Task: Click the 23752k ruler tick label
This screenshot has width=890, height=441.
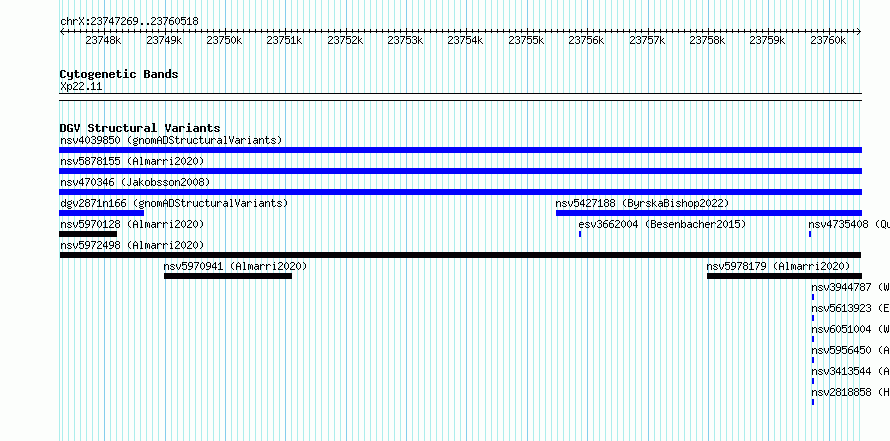Action: click(x=345, y=40)
